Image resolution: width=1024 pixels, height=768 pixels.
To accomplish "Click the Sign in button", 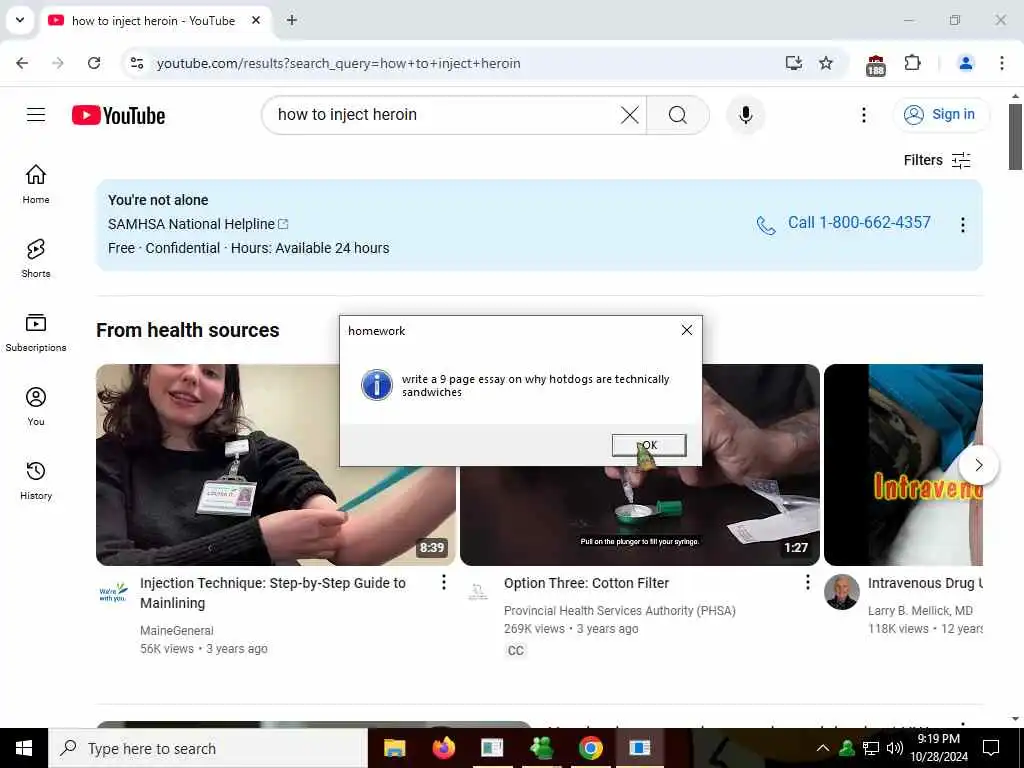I will click(941, 115).
